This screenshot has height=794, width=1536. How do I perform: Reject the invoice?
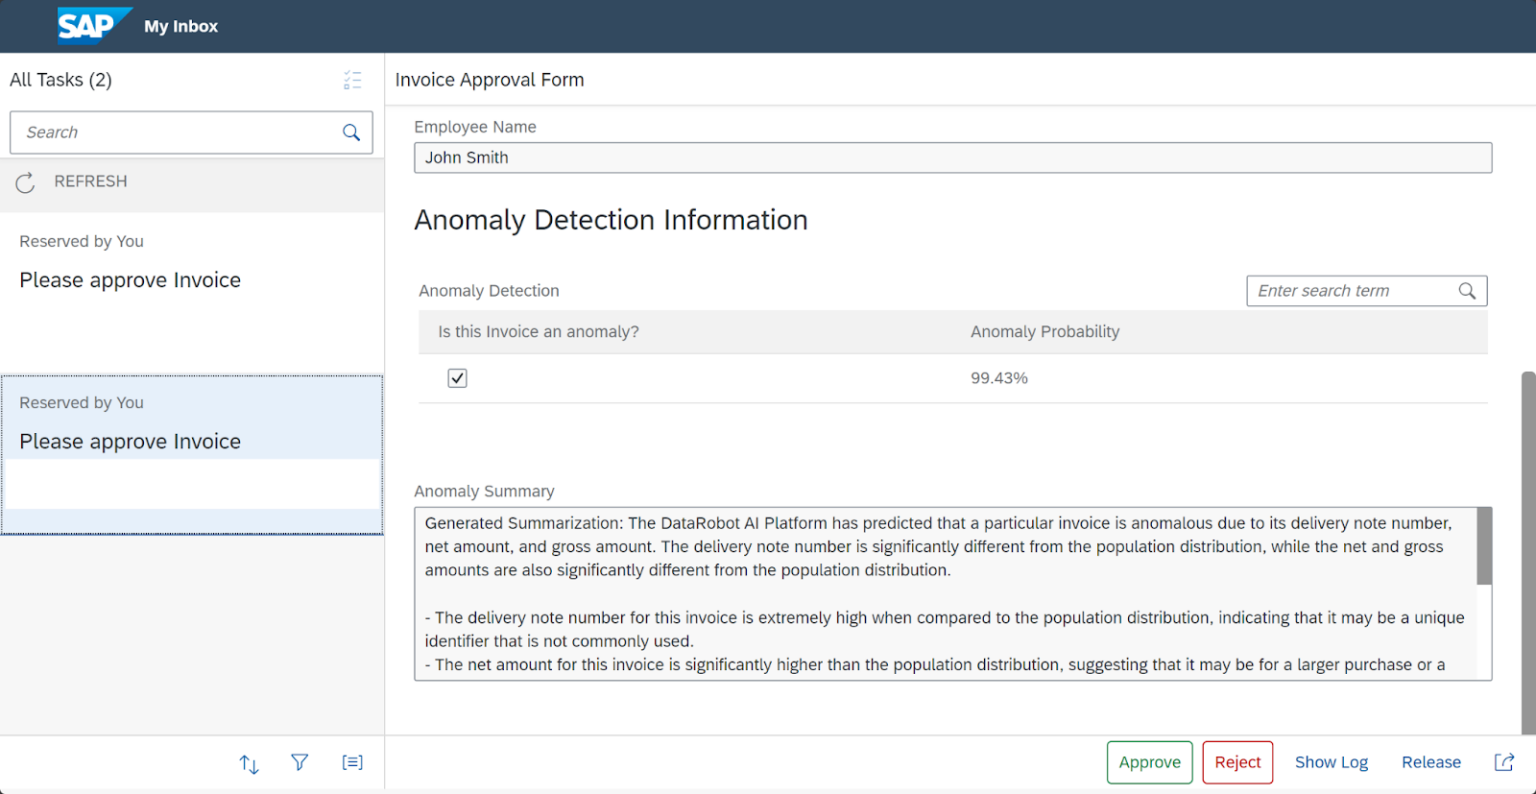point(1237,761)
